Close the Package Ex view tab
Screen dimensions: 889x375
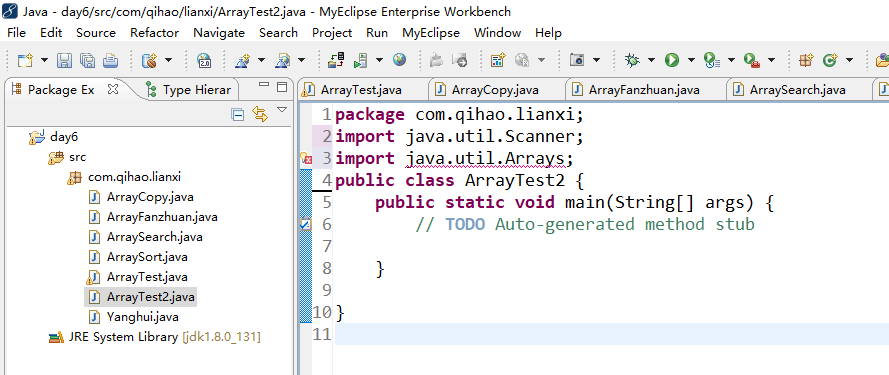pos(113,89)
